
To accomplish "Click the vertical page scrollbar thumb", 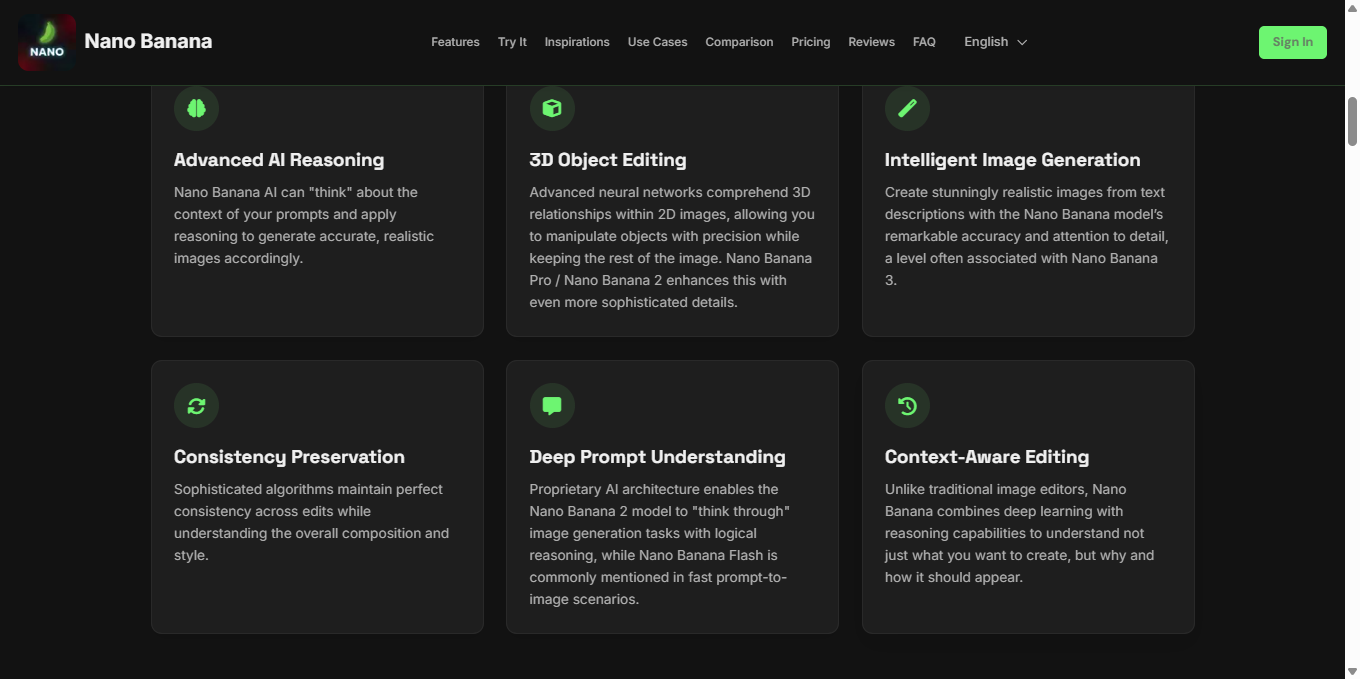I will (1352, 122).
